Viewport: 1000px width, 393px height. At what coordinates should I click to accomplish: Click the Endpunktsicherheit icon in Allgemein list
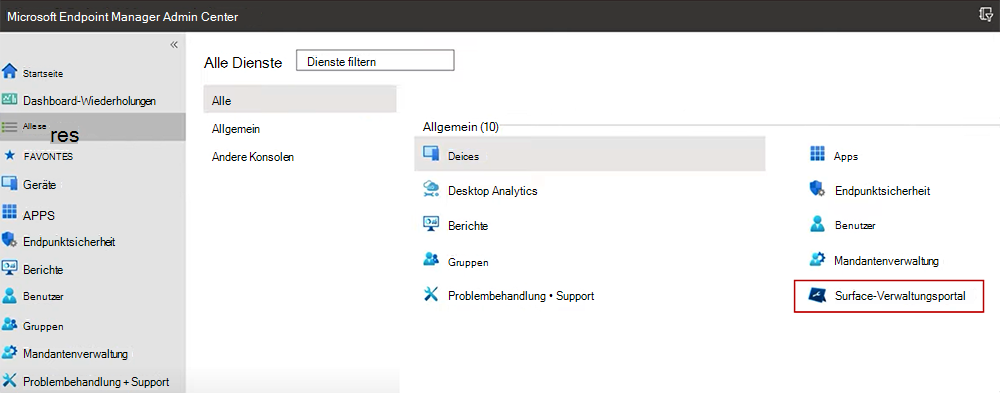coord(817,189)
